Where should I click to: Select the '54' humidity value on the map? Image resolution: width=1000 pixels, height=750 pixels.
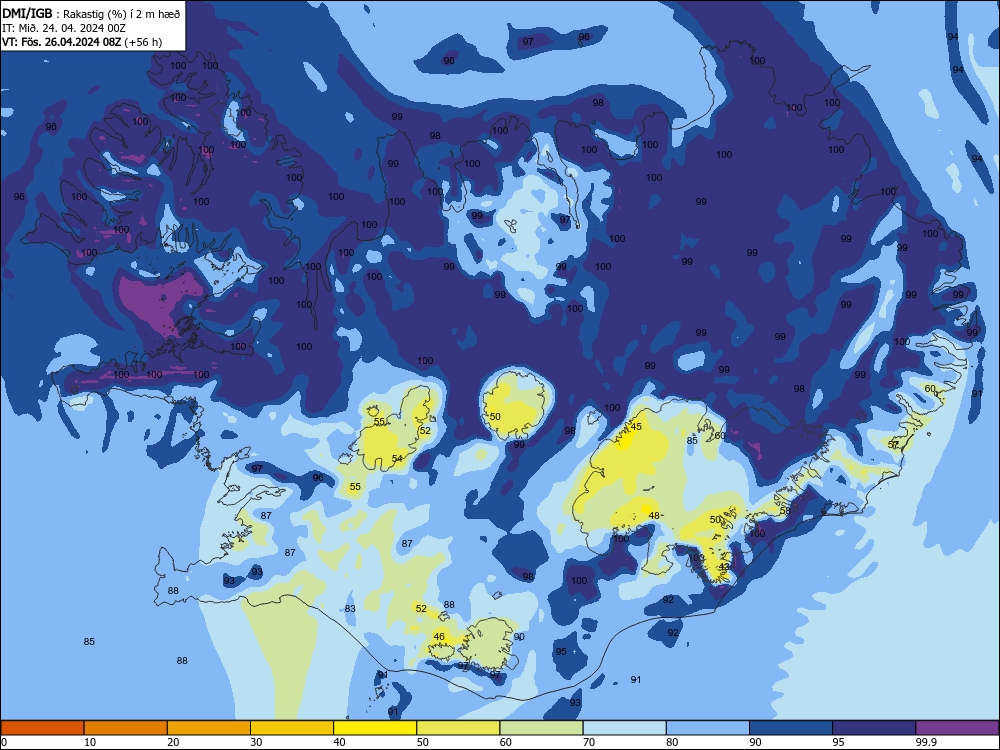(397, 459)
